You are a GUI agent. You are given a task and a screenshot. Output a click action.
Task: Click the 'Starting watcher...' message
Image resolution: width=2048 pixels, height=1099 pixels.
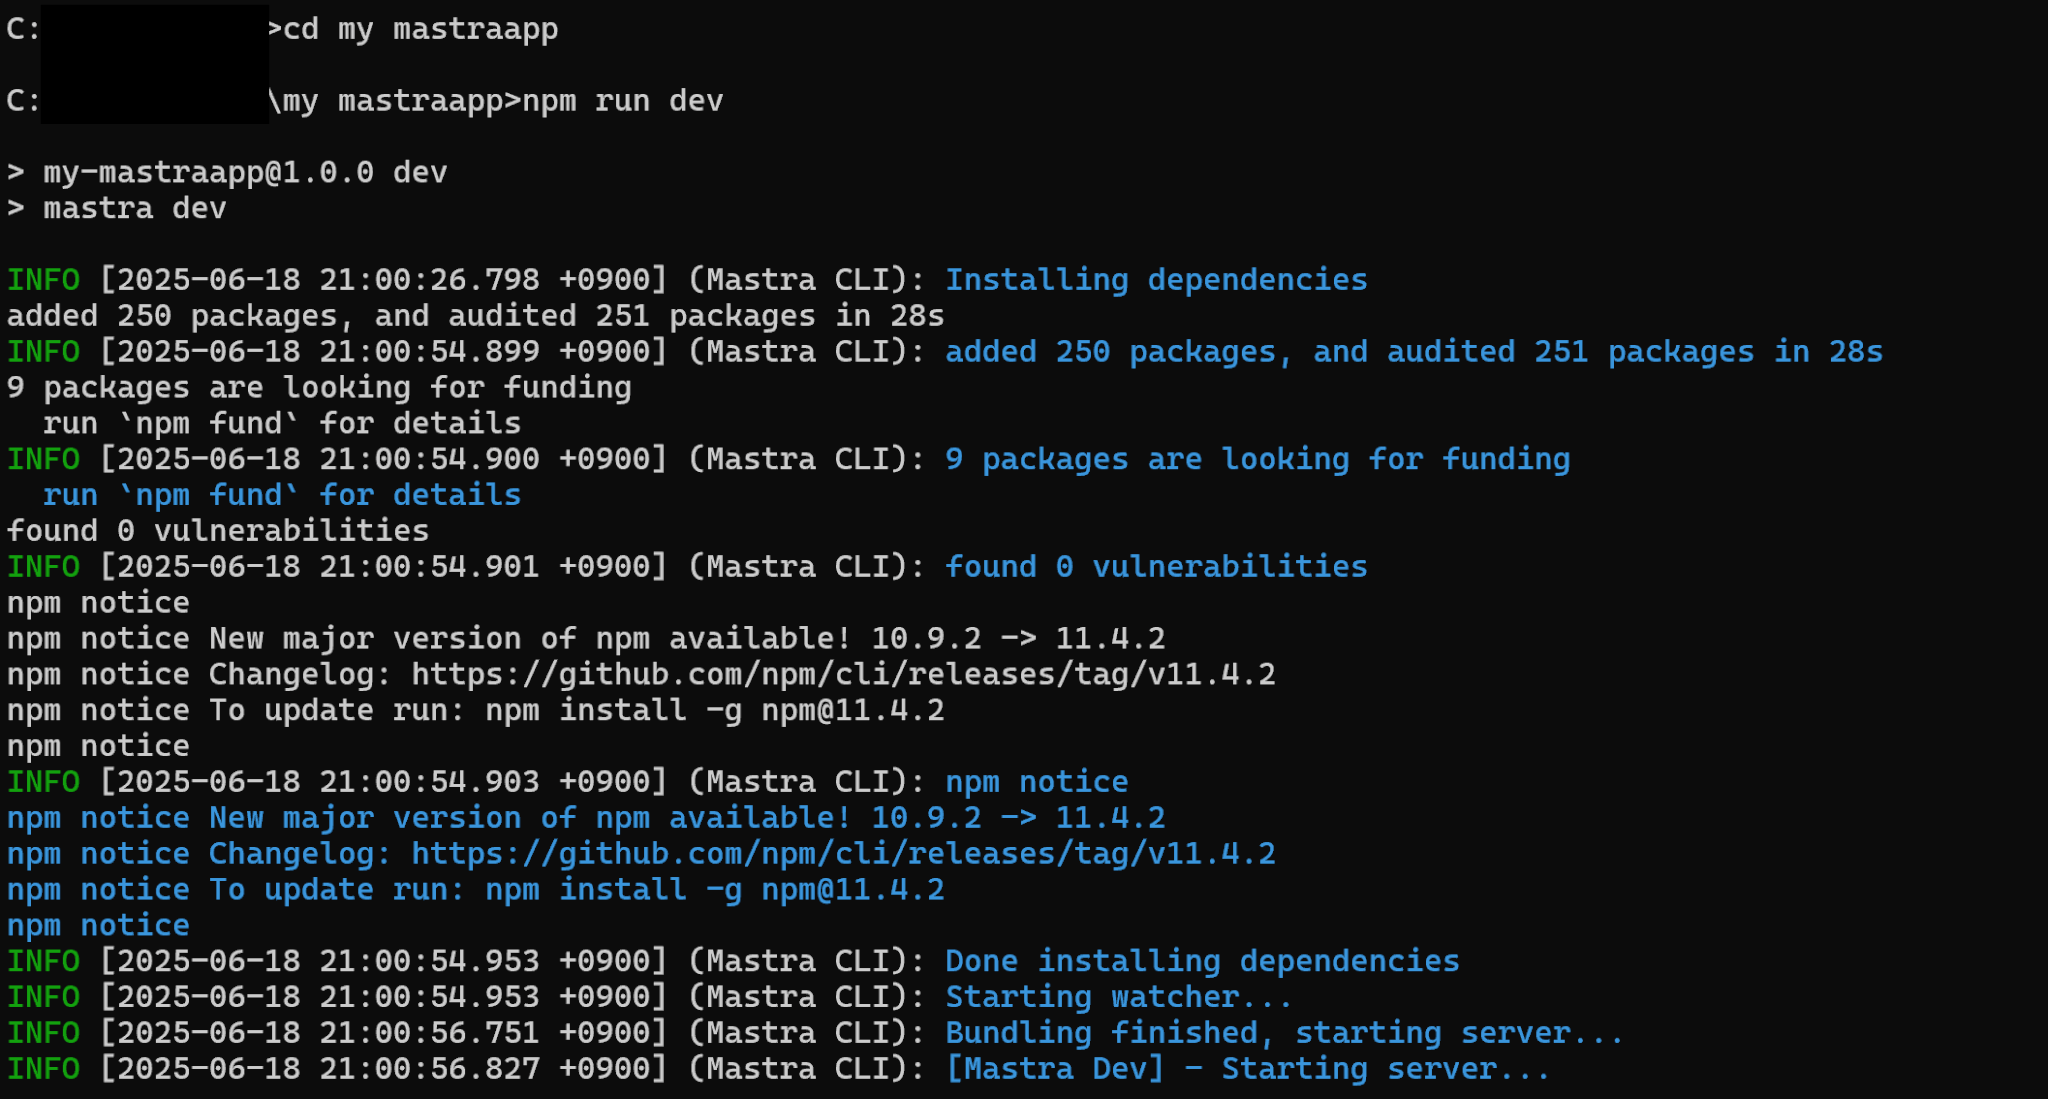[x=1119, y=998]
